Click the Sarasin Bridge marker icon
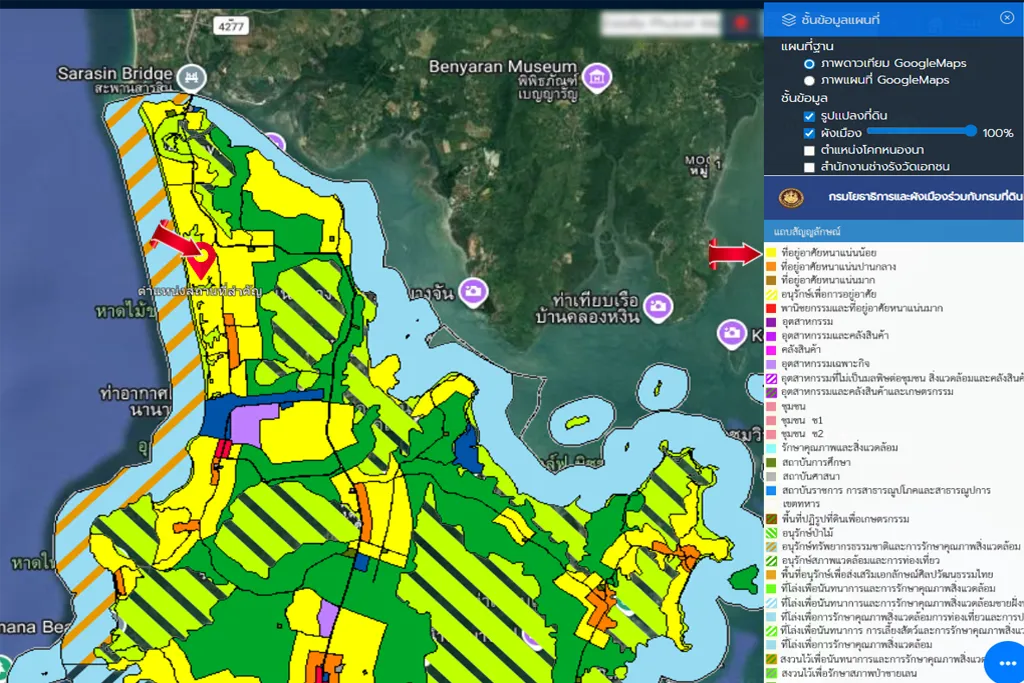 point(191,76)
